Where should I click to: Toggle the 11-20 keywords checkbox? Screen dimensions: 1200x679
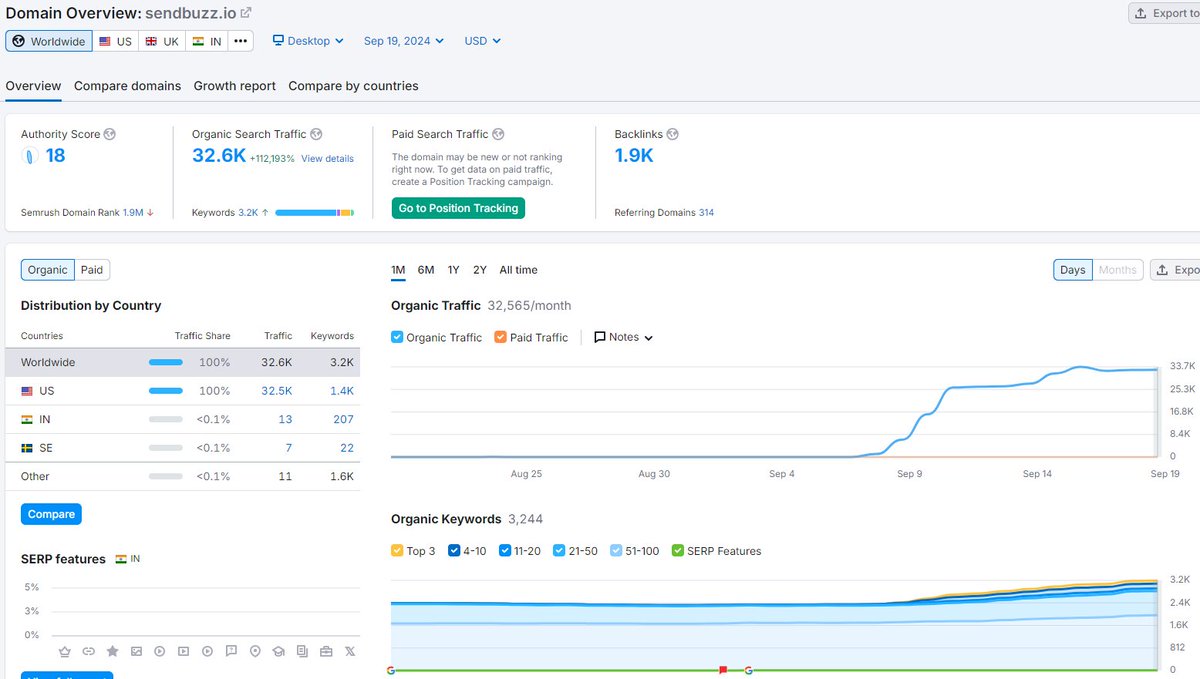pos(505,551)
